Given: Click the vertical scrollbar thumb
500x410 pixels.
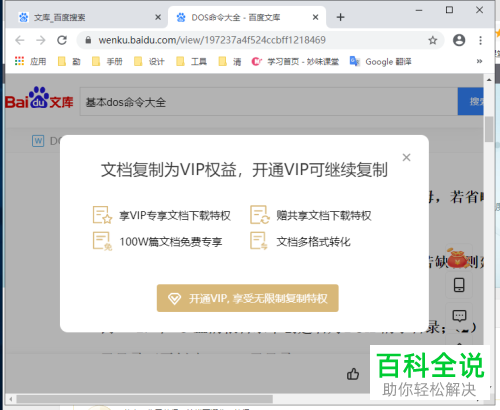Looking at the screenshot, I should (x=489, y=129).
